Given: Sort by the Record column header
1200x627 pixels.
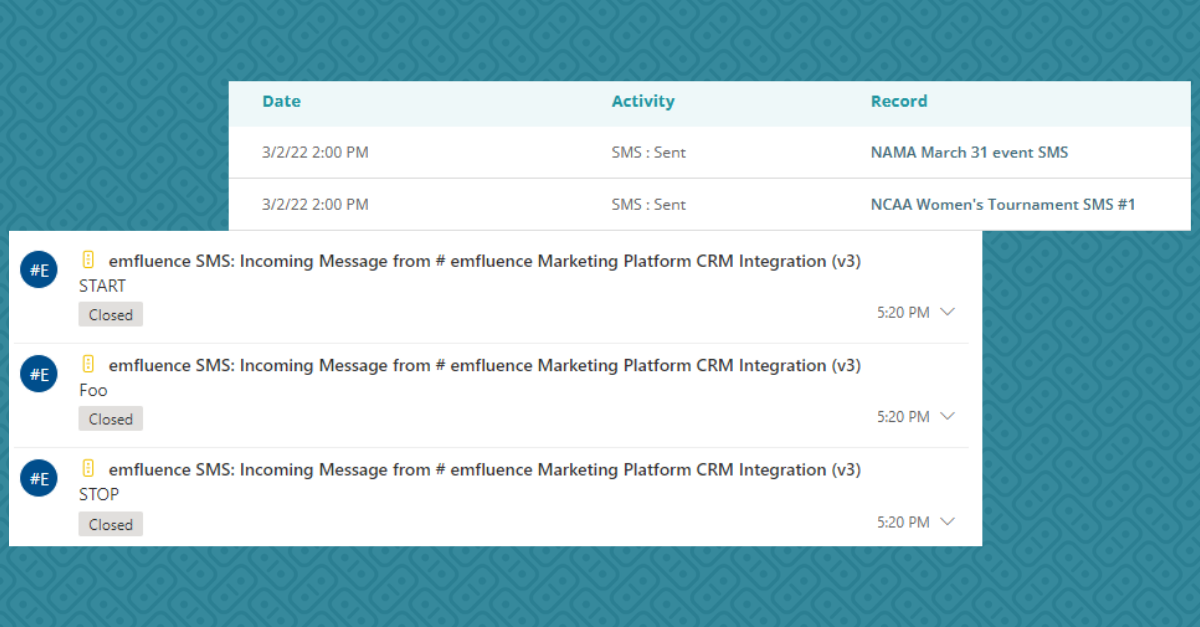Looking at the screenshot, I should [x=899, y=101].
